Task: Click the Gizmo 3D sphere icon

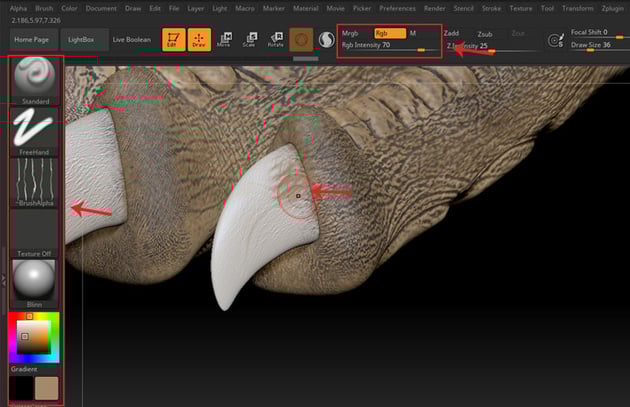Action: 301,39
